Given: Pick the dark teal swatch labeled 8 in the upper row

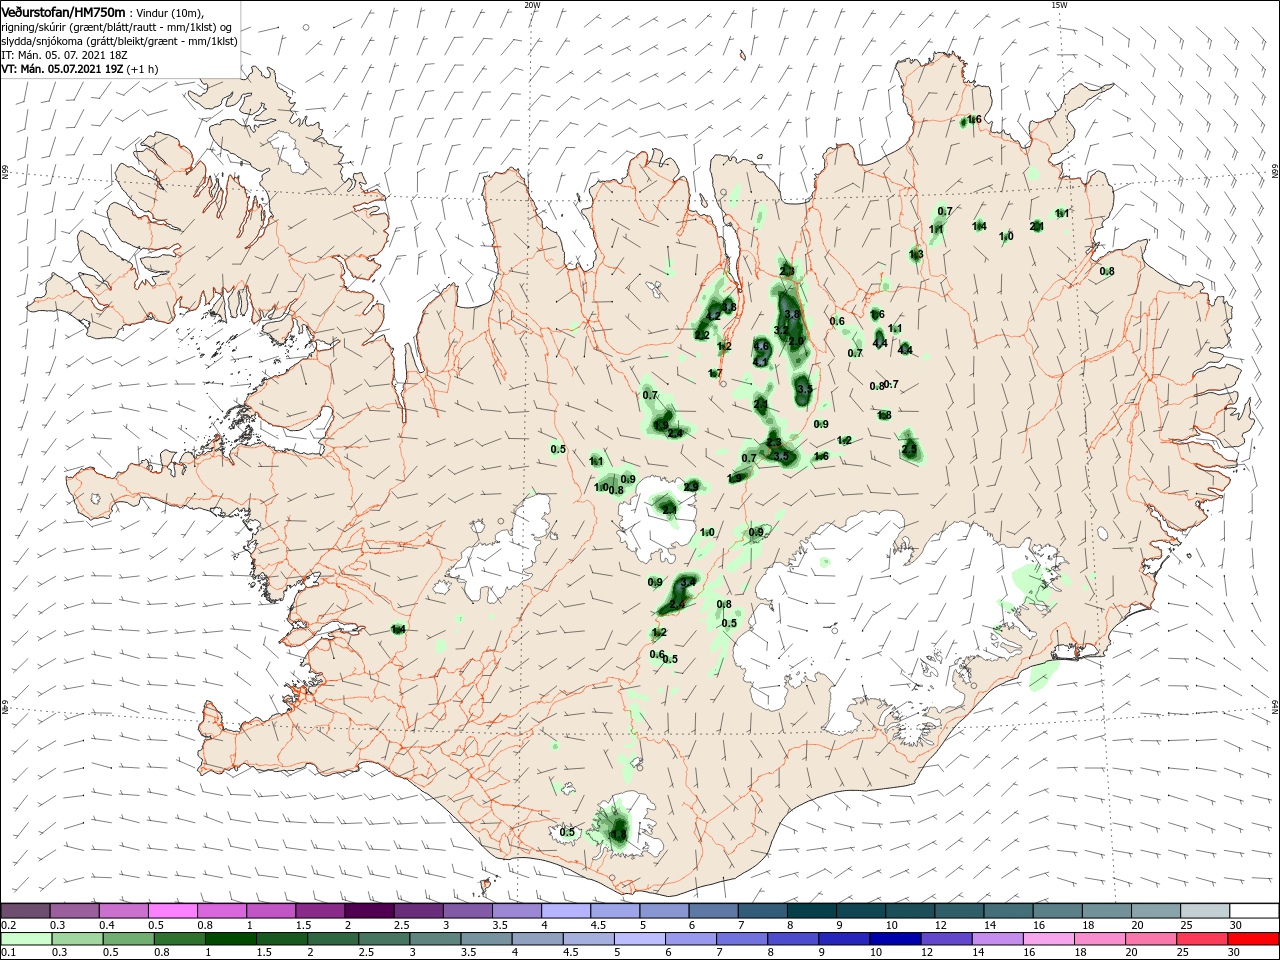Looking at the screenshot, I should [x=812, y=911].
